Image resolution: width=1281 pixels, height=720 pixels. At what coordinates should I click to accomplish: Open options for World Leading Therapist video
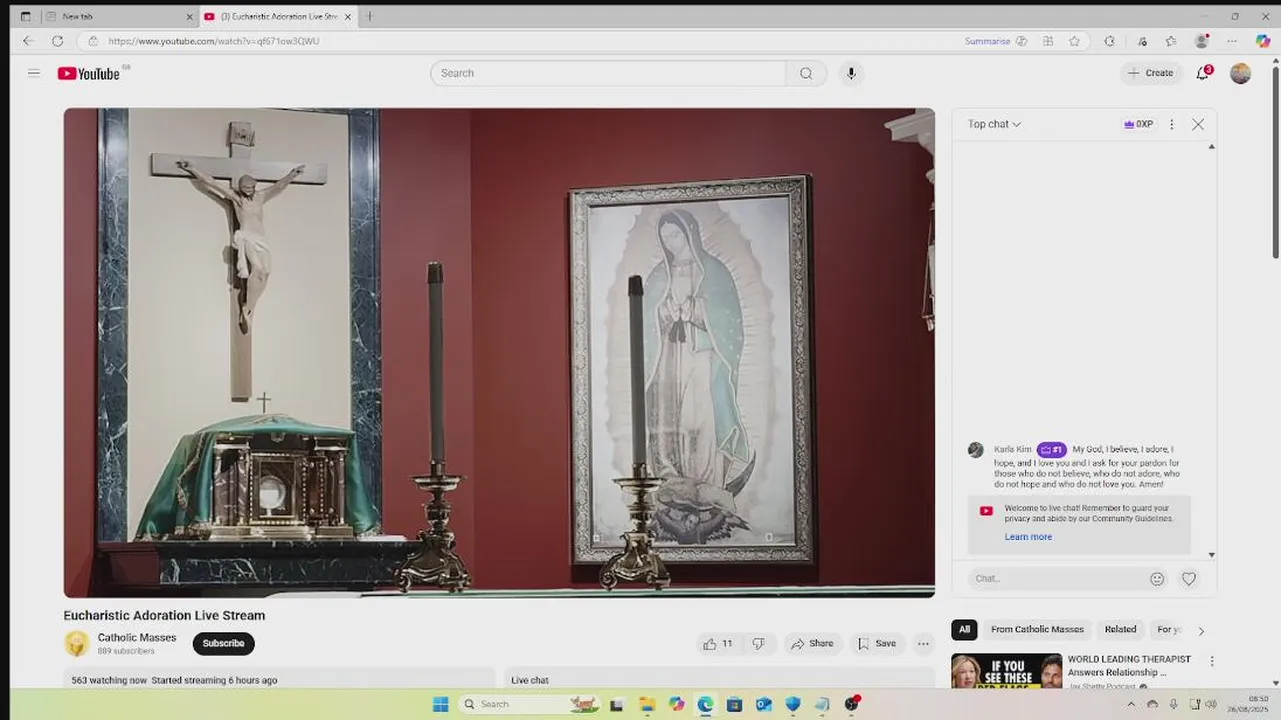pyautogui.click(x=1212, y=661)
